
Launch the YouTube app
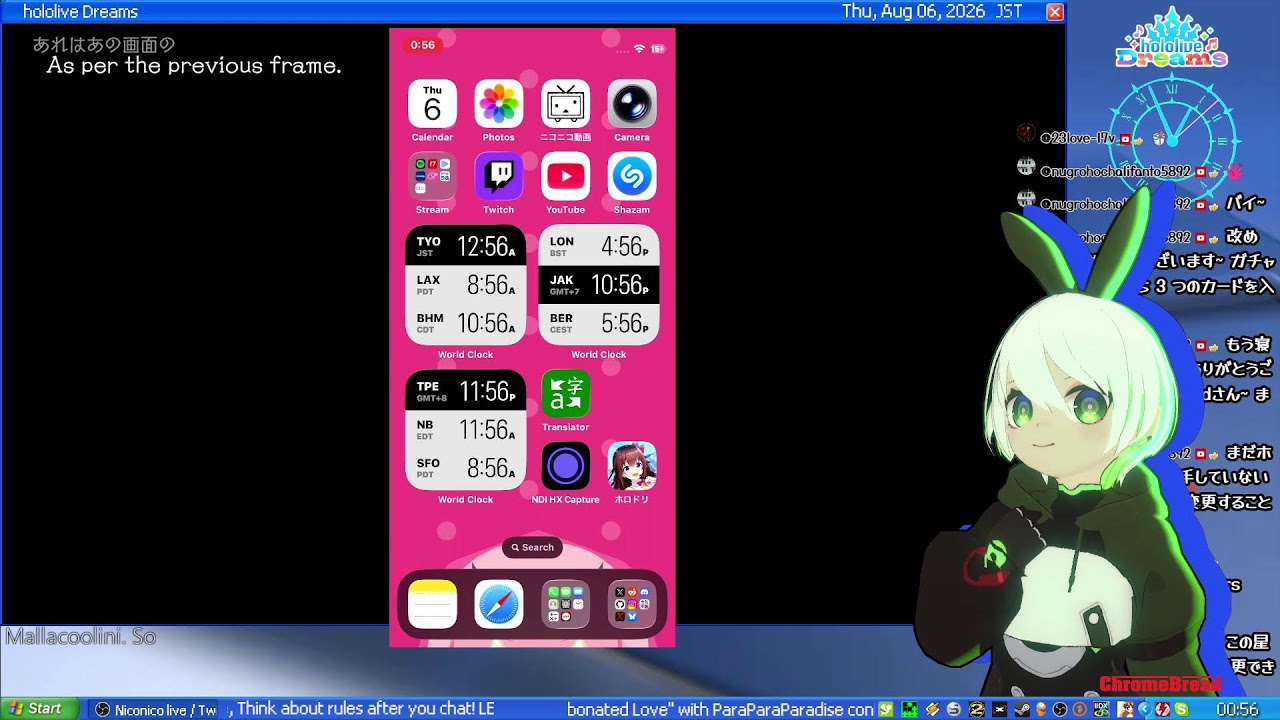(x=565, y=177)
